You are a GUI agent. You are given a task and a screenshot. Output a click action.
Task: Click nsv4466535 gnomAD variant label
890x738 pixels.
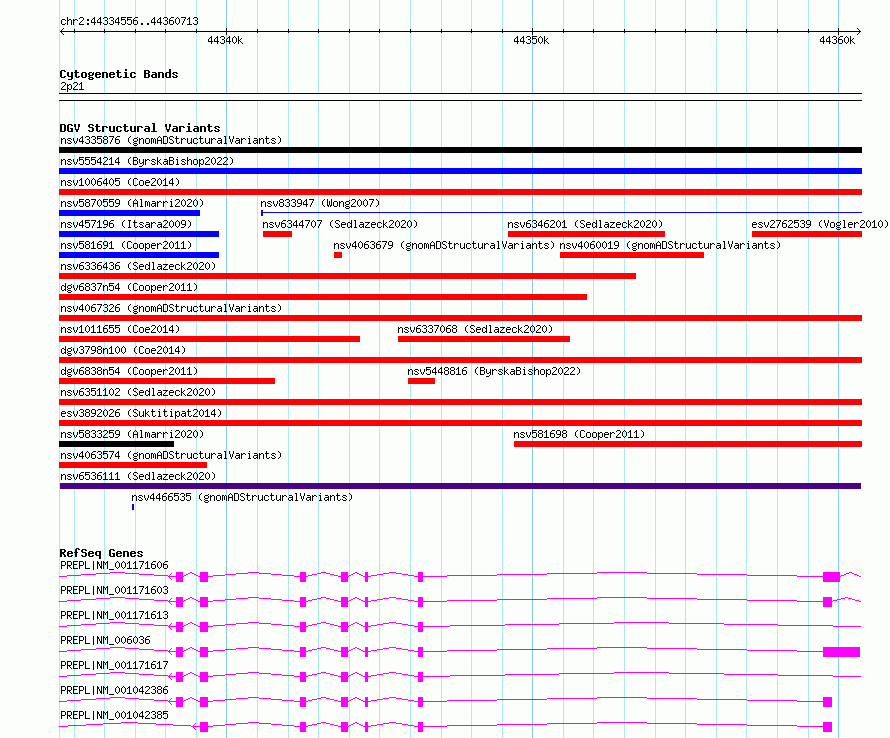click(242, 497)
